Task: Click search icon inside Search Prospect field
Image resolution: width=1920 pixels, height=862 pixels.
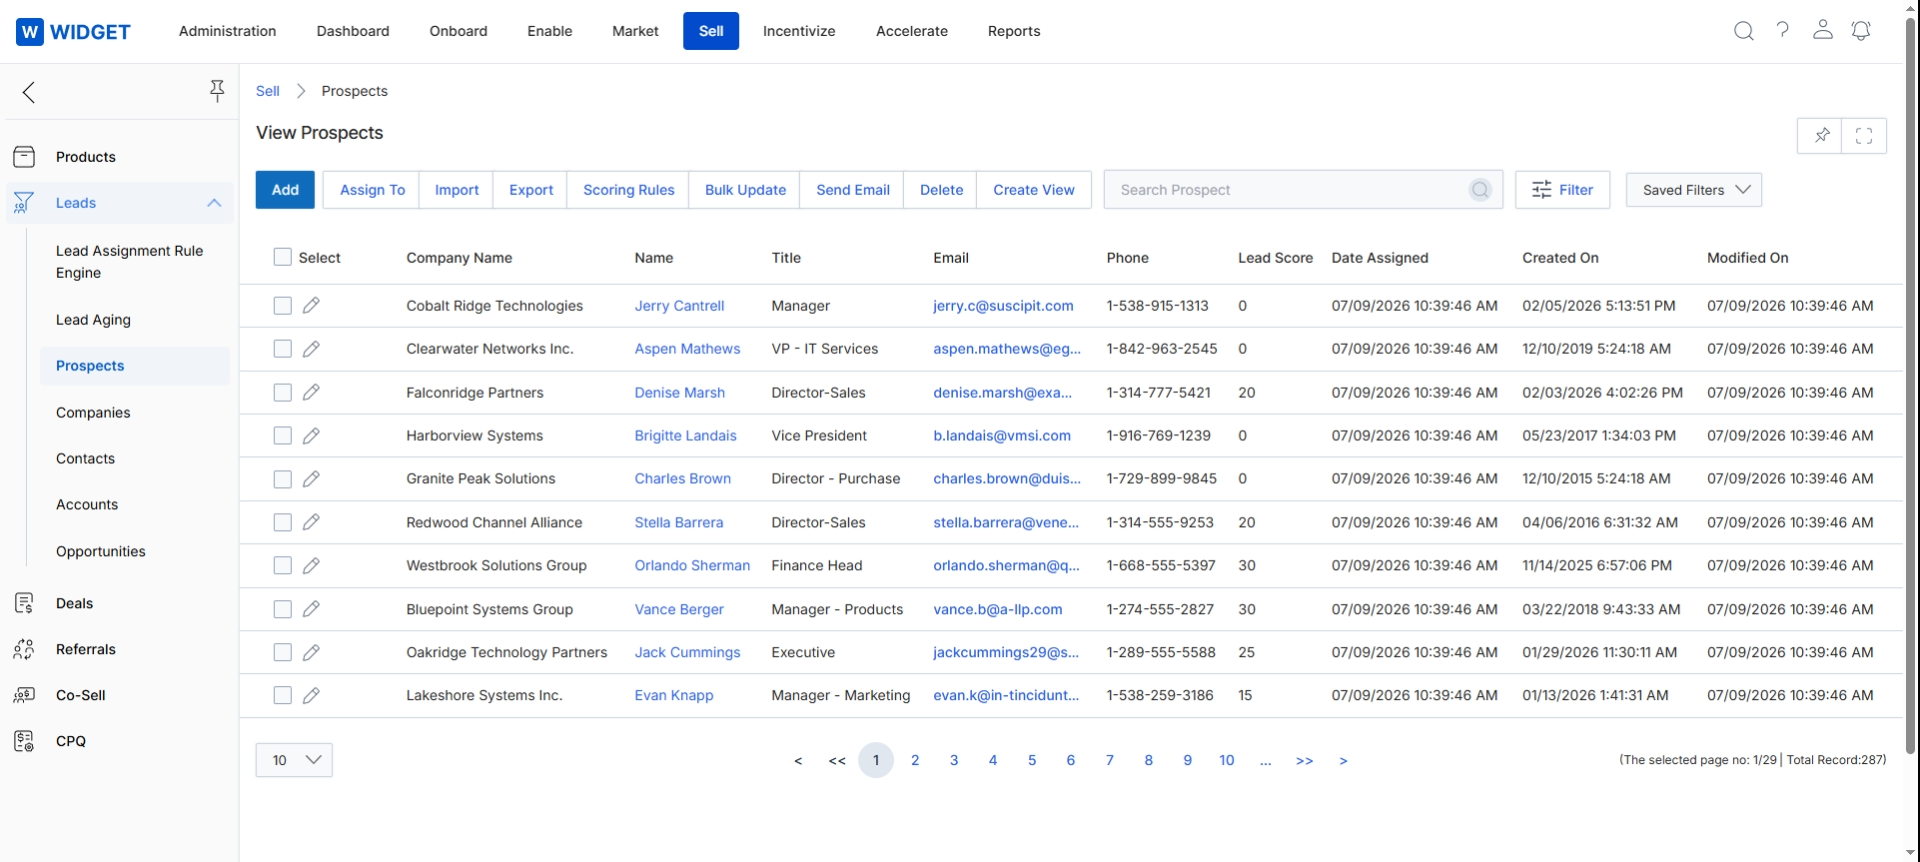Action: pos(1480,190)
